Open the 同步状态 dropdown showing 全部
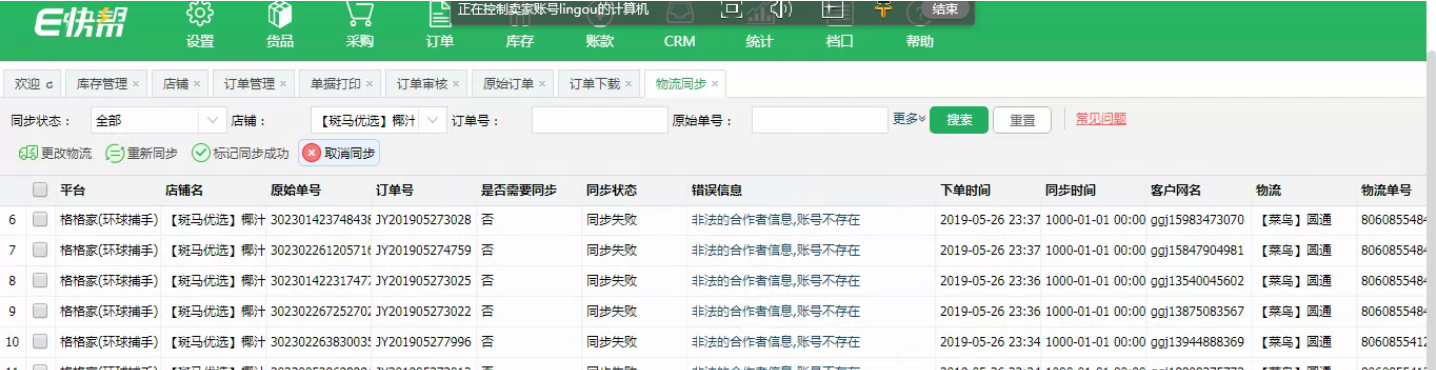The height and width of the screenshot is (370, 1436). (159, 120)
